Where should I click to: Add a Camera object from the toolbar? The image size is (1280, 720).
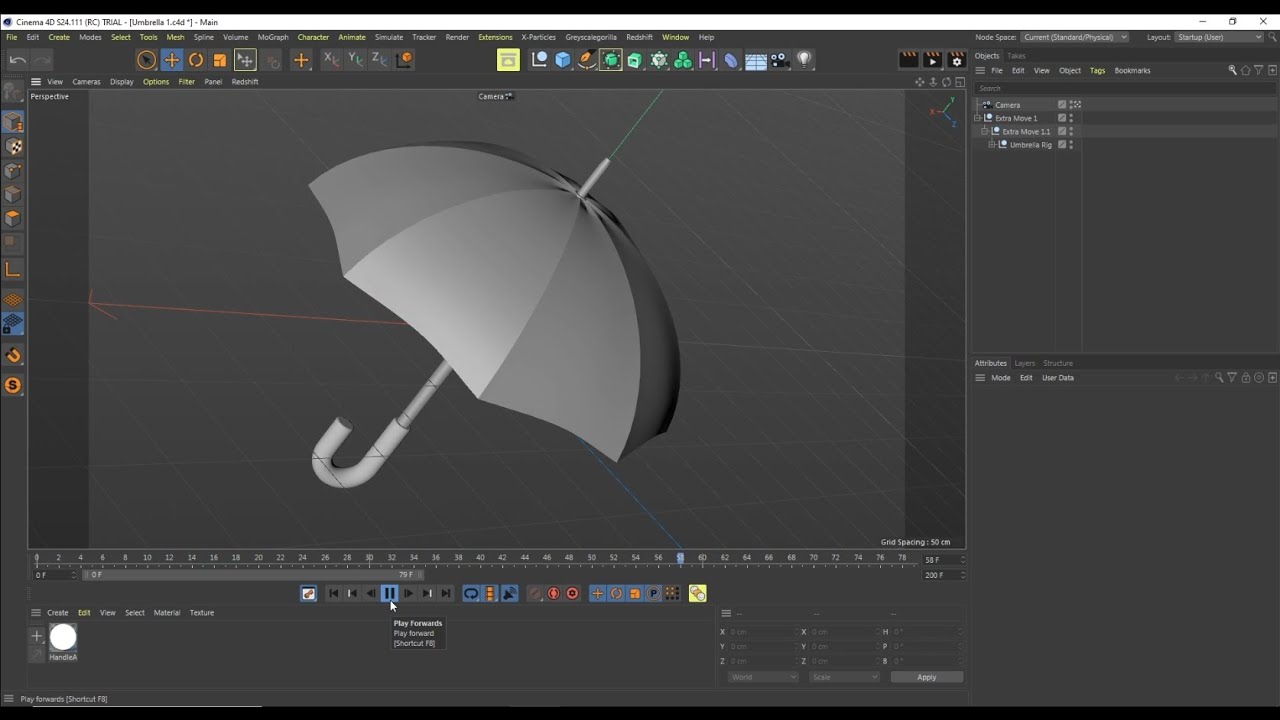coord(780,60)
